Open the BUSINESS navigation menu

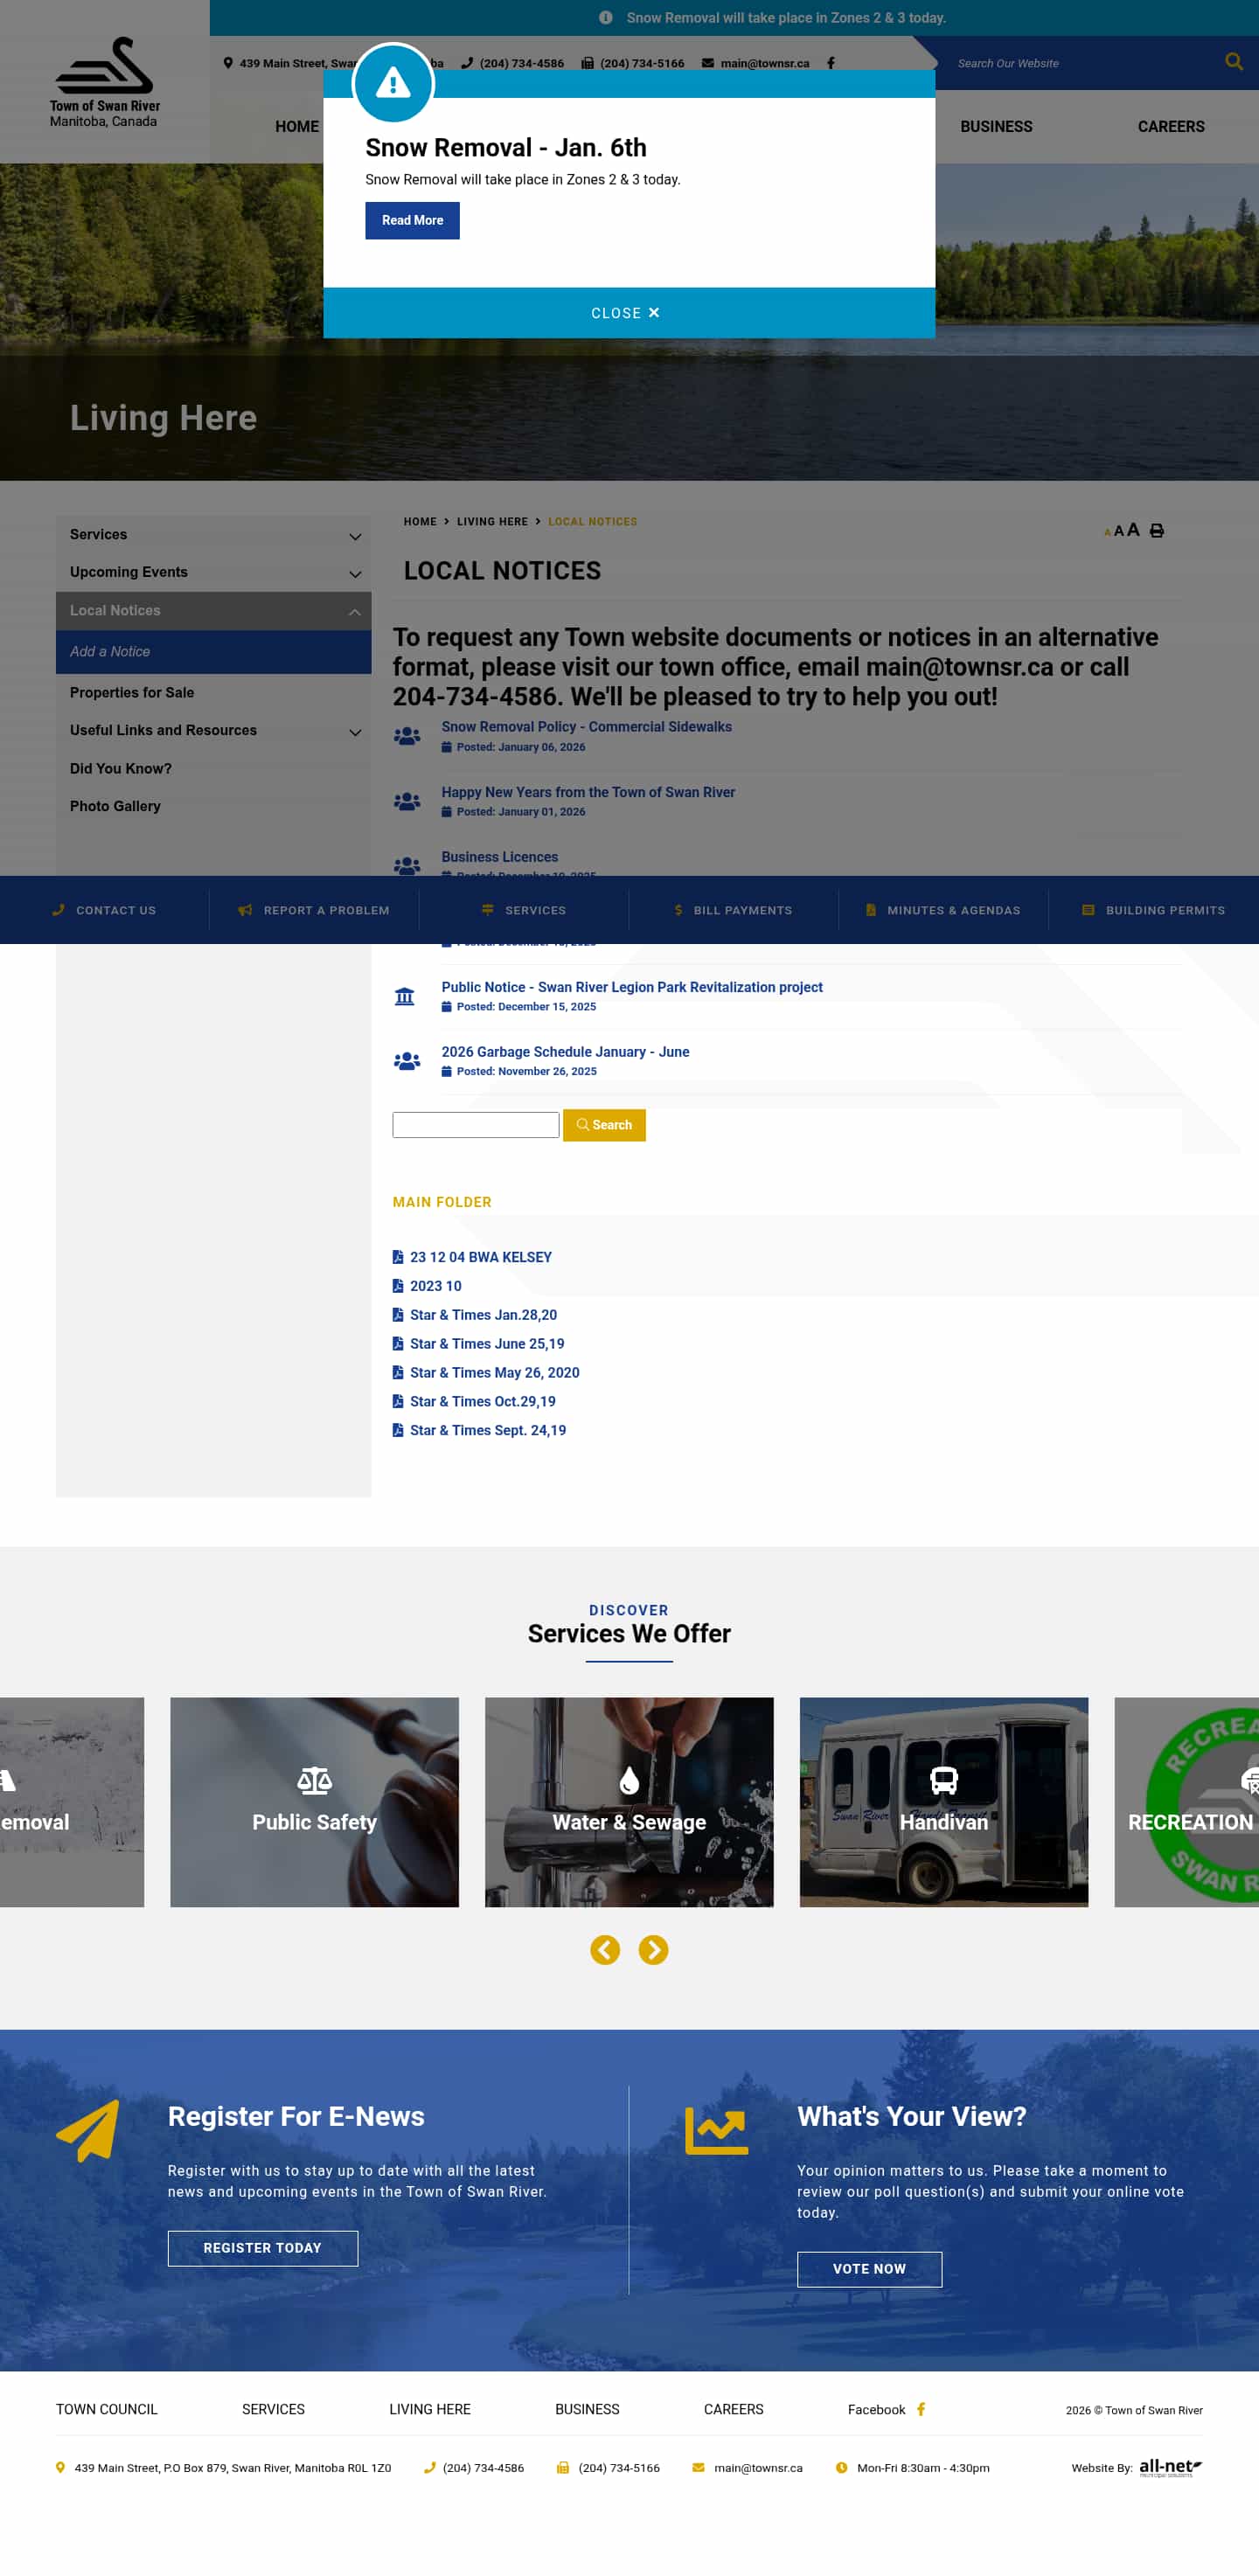coord(996,127)
